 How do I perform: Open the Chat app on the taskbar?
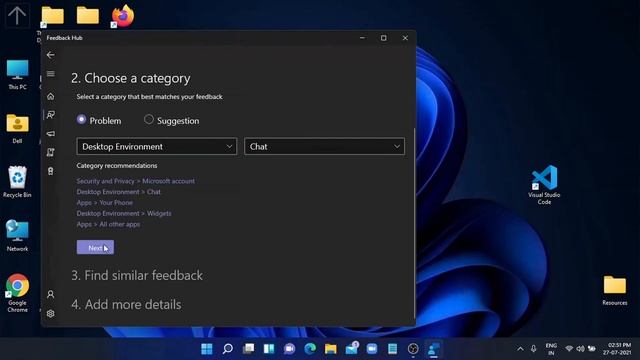[289, 349]
